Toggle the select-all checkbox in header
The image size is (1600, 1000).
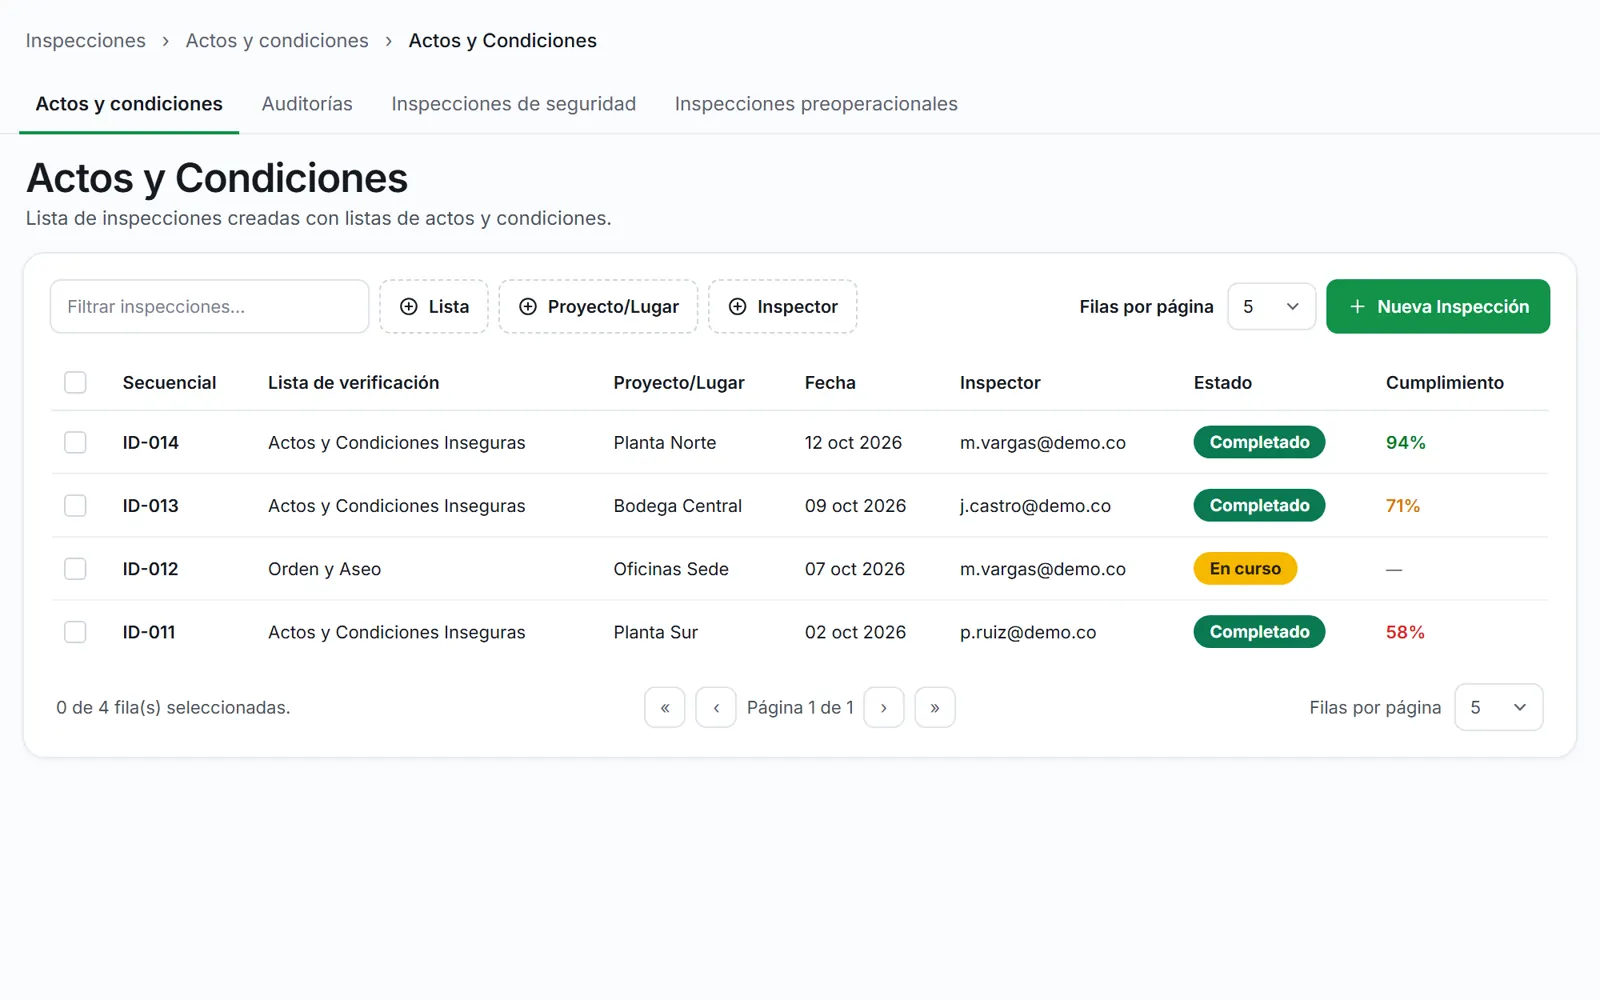pos(75,382)
